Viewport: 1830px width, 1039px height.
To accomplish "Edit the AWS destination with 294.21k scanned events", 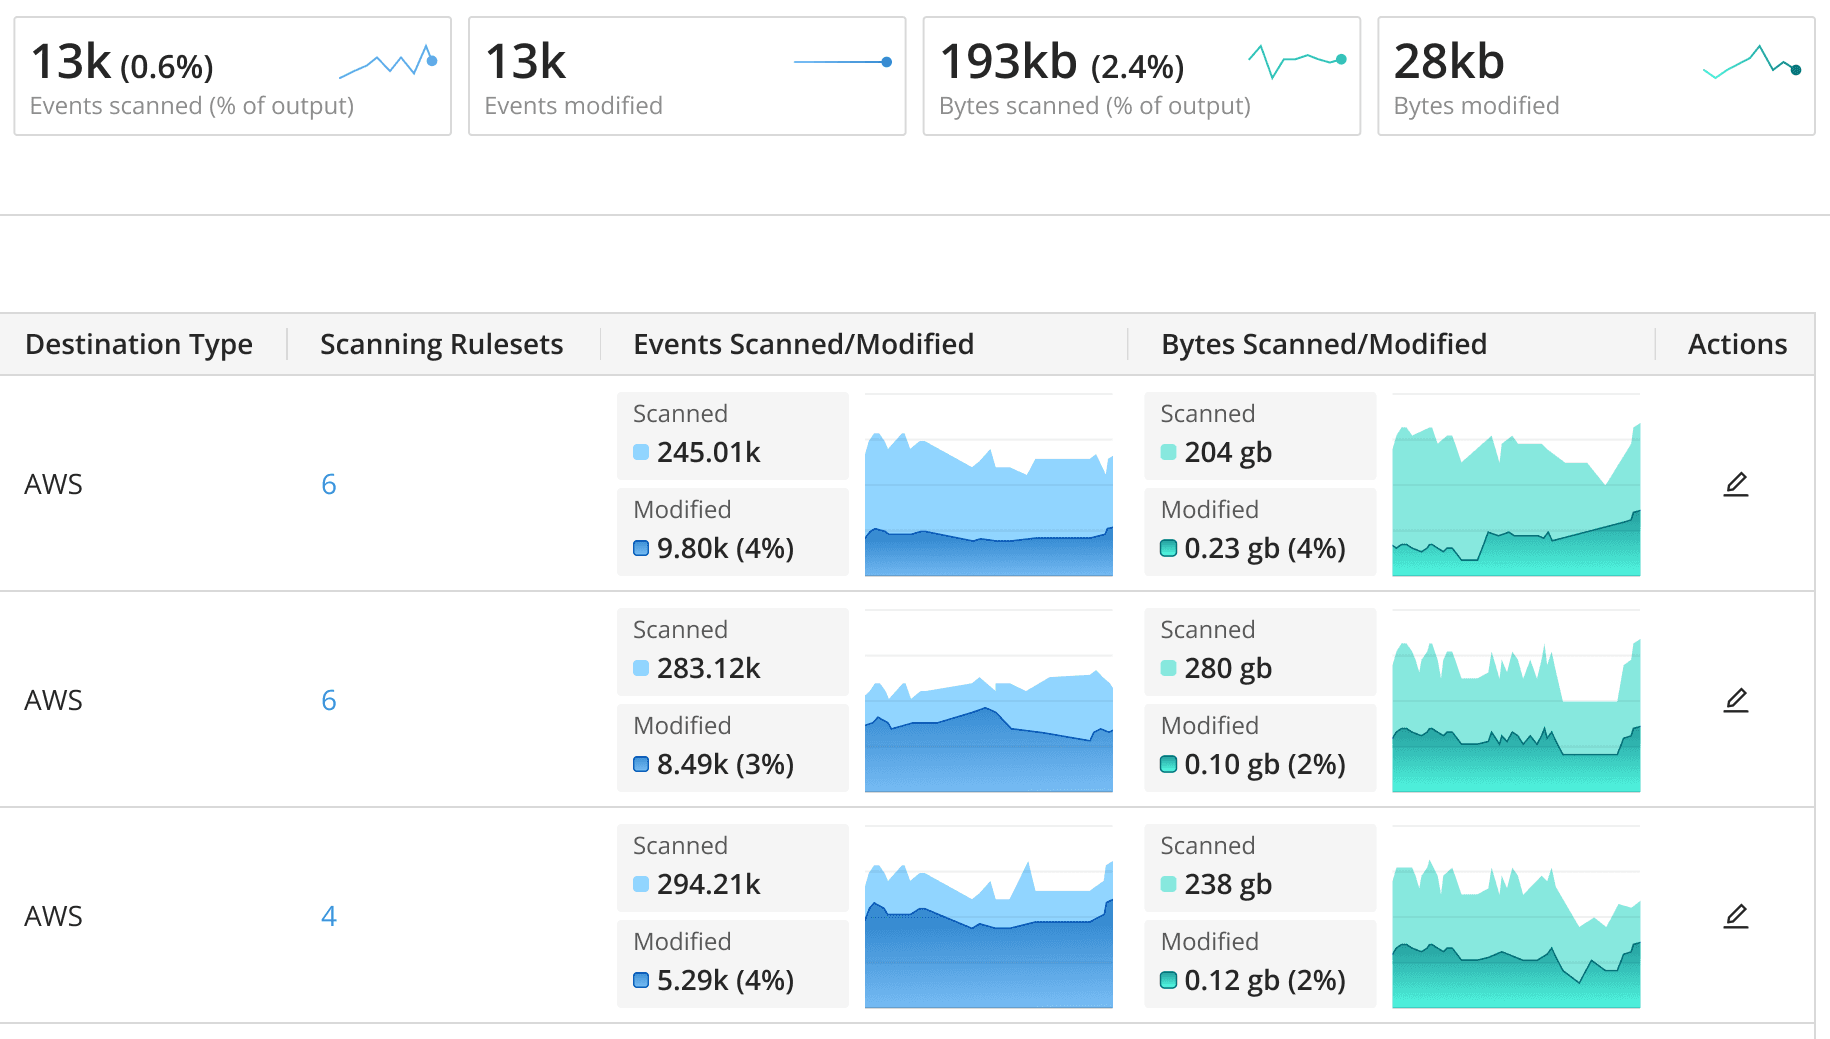I will [1736, 916].
